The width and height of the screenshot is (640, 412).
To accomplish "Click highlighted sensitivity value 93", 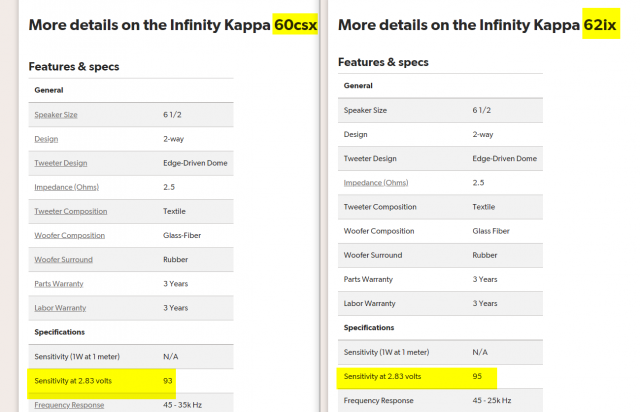I will pos(169,381).
